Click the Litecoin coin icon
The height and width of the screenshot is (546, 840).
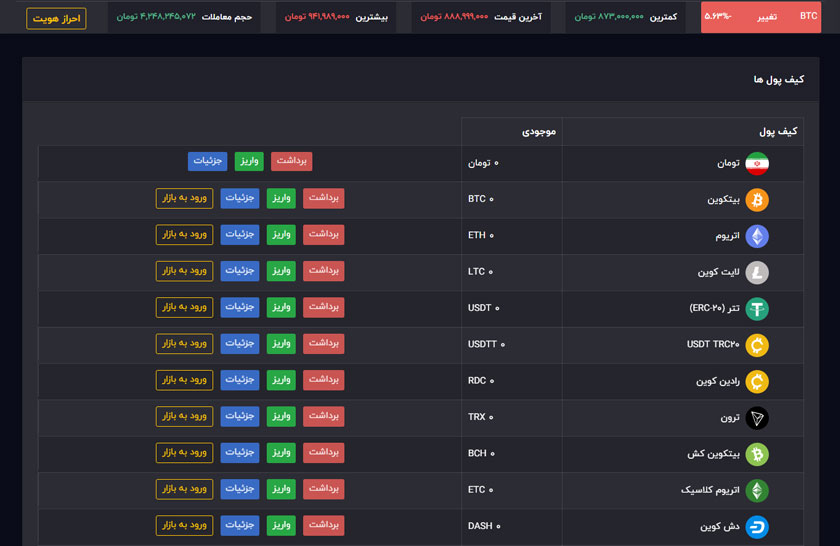pyautogui.click(x=757, y=272)
